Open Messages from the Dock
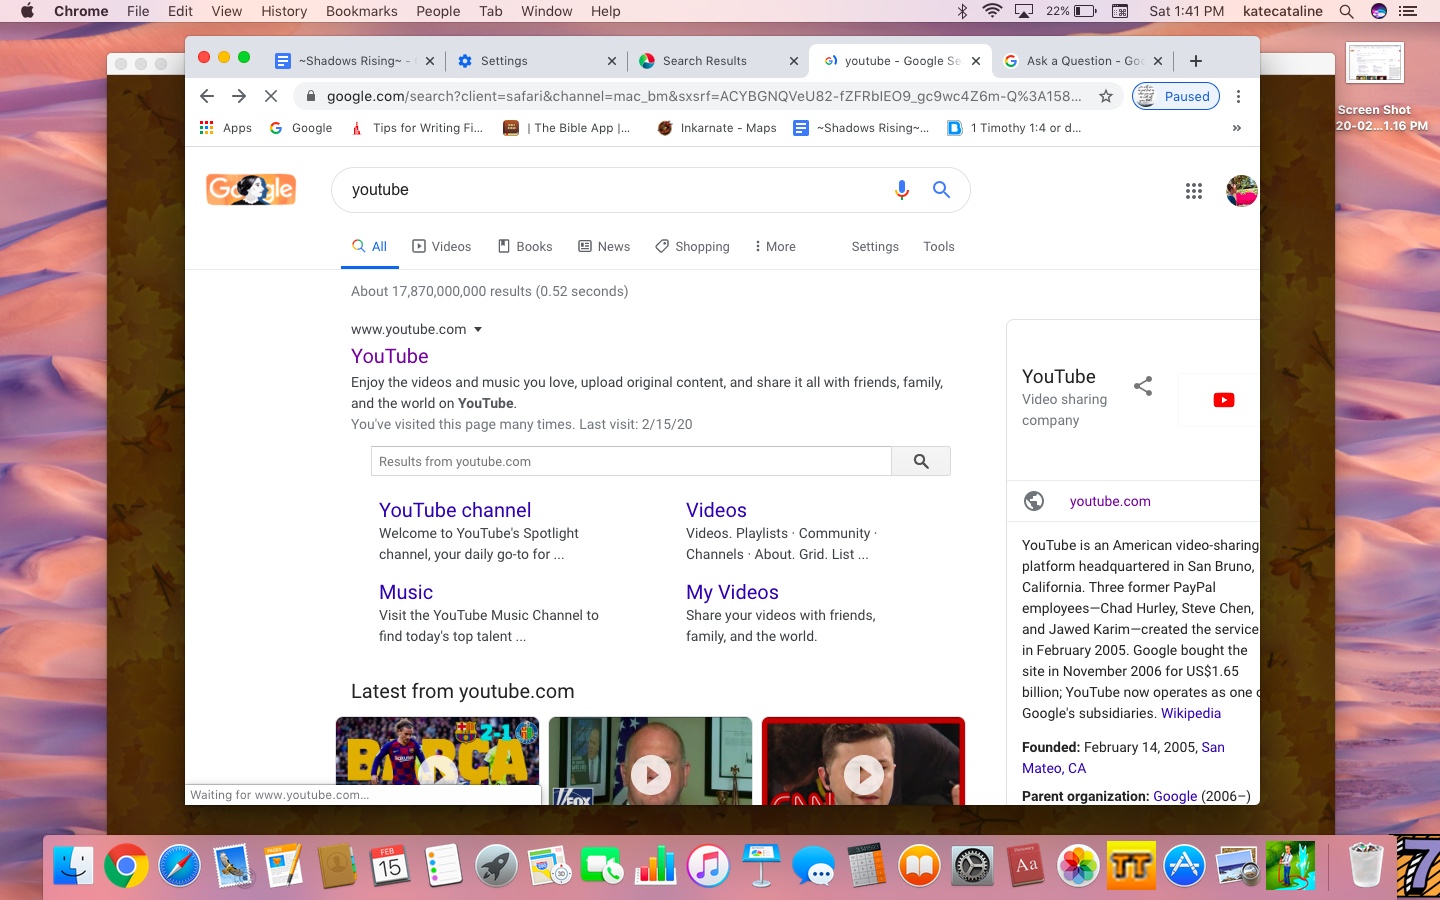1440x900 pixels. (814, 865)
